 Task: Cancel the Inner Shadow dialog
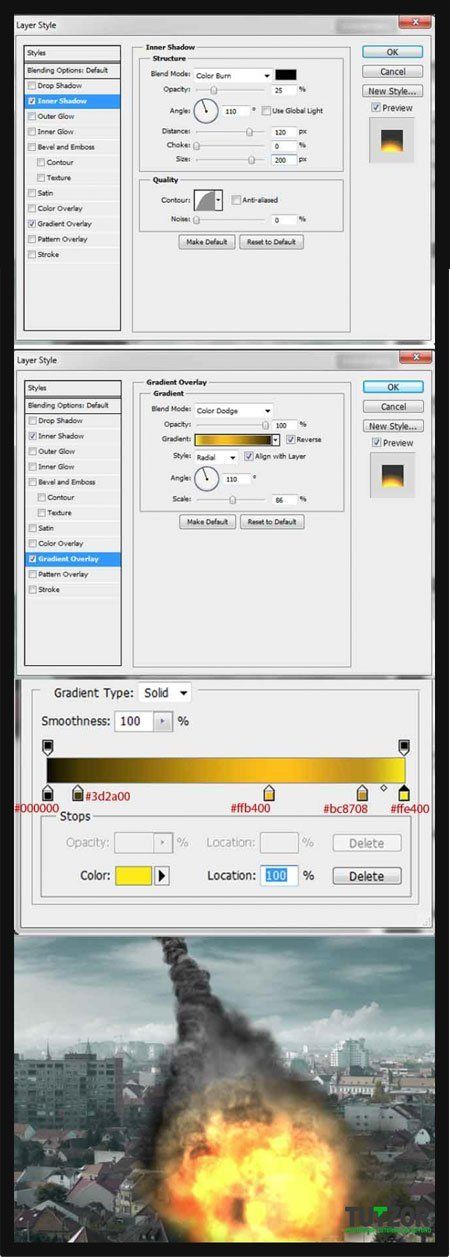(x=392, y=72)
